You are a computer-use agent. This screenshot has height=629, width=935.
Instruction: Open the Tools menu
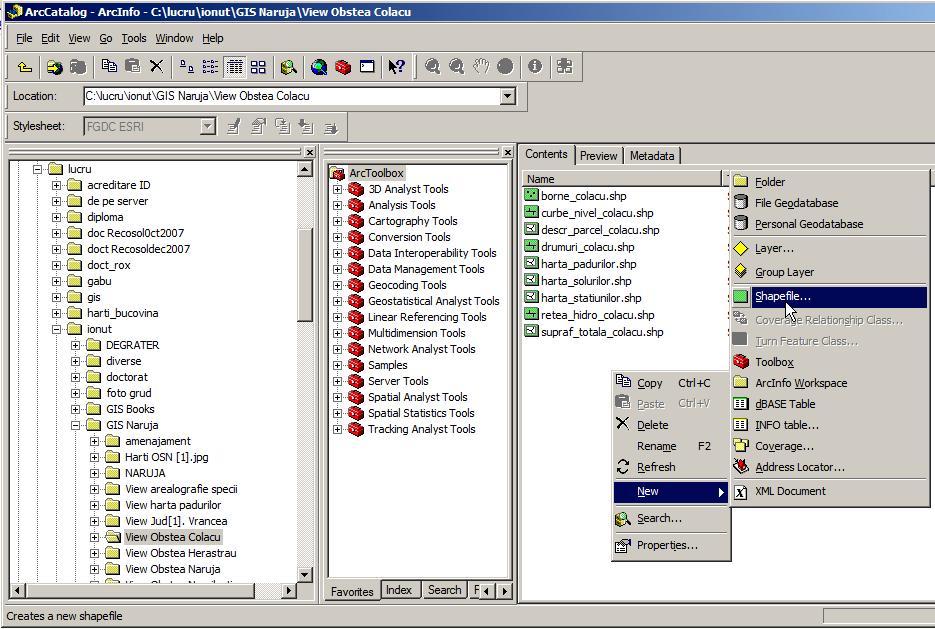pos(134,38)
